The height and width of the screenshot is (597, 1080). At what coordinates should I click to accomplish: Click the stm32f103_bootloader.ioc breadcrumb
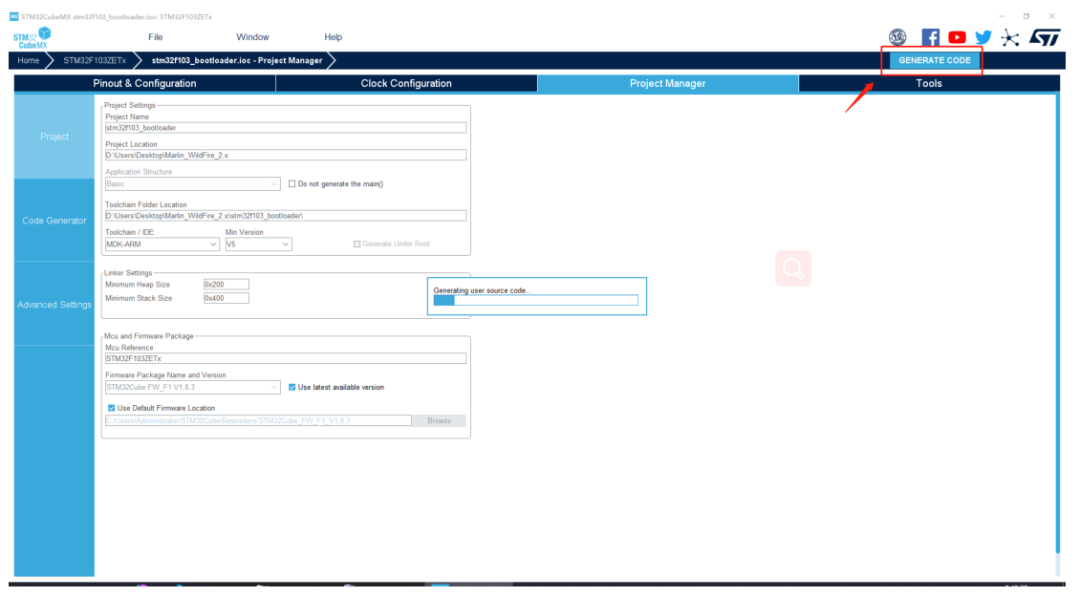(237, 61)
